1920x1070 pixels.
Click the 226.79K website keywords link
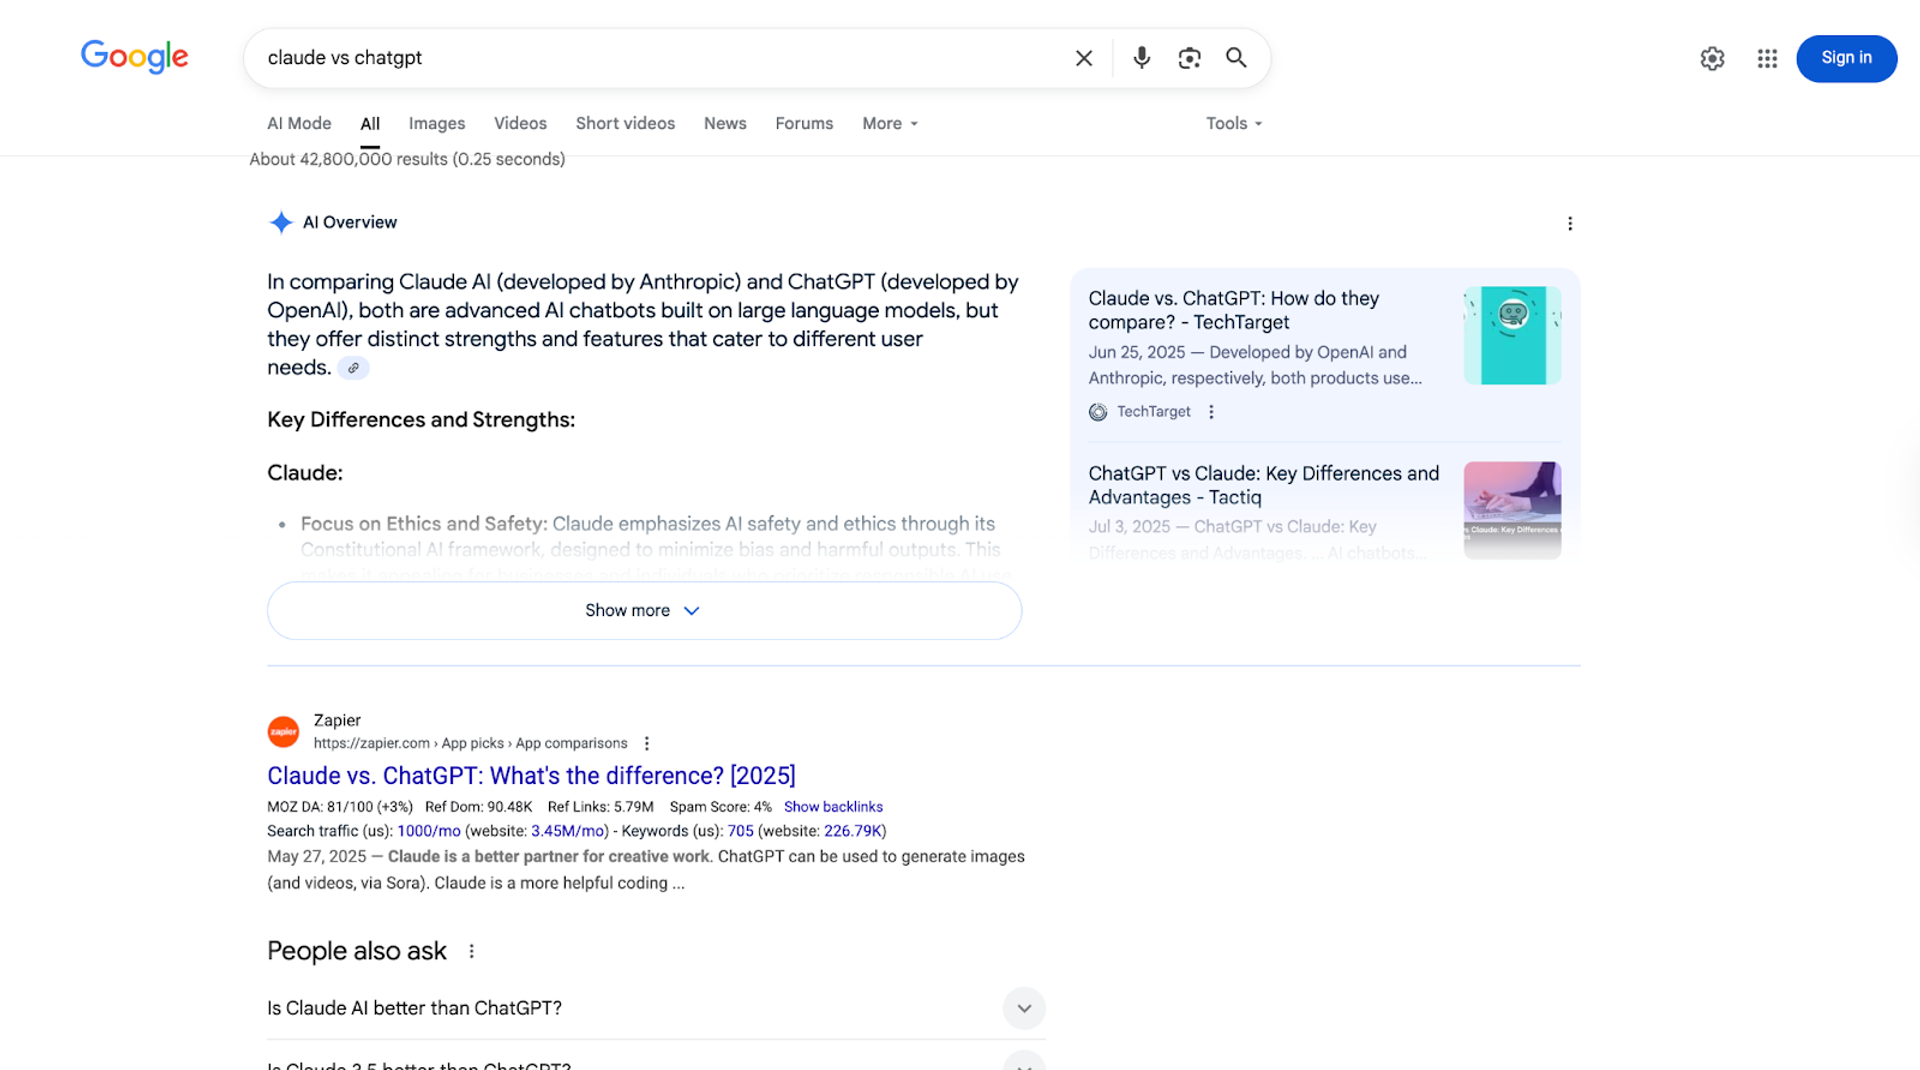pyautogui.click(x=853, y=831)
